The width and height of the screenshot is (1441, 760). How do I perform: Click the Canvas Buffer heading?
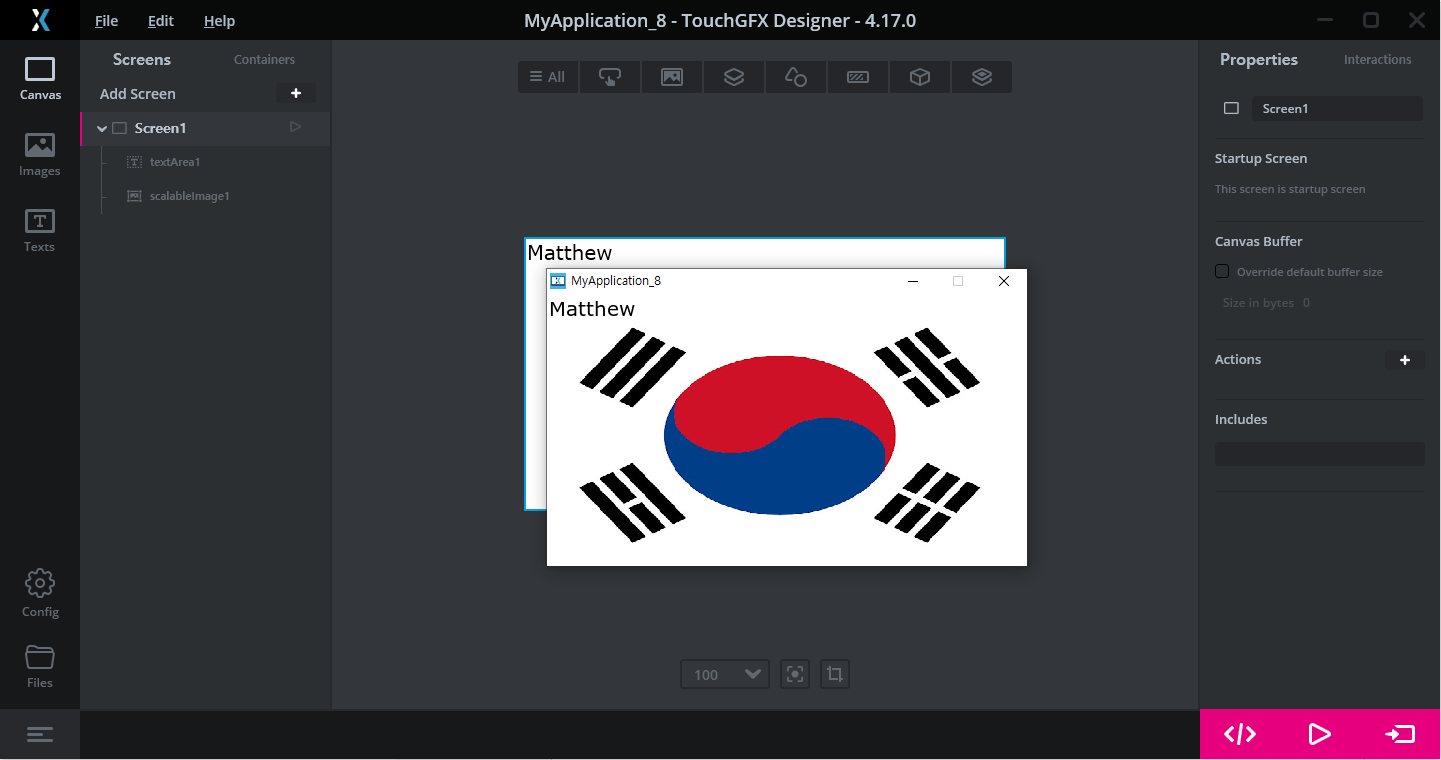[1259, 242]
